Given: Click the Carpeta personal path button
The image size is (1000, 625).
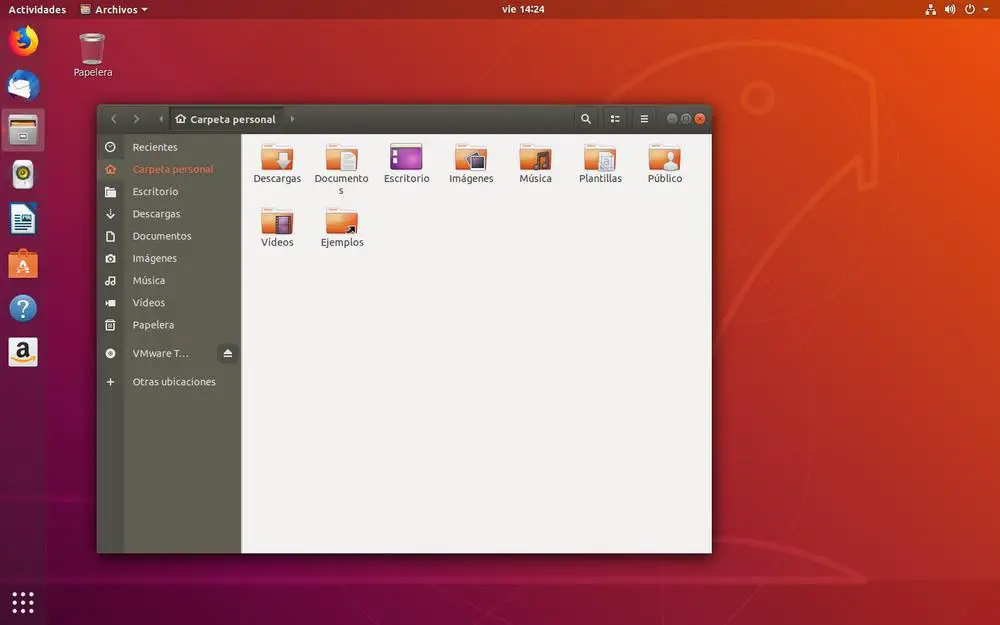Looking at the screenshot, I should click(x=225, y=119).
